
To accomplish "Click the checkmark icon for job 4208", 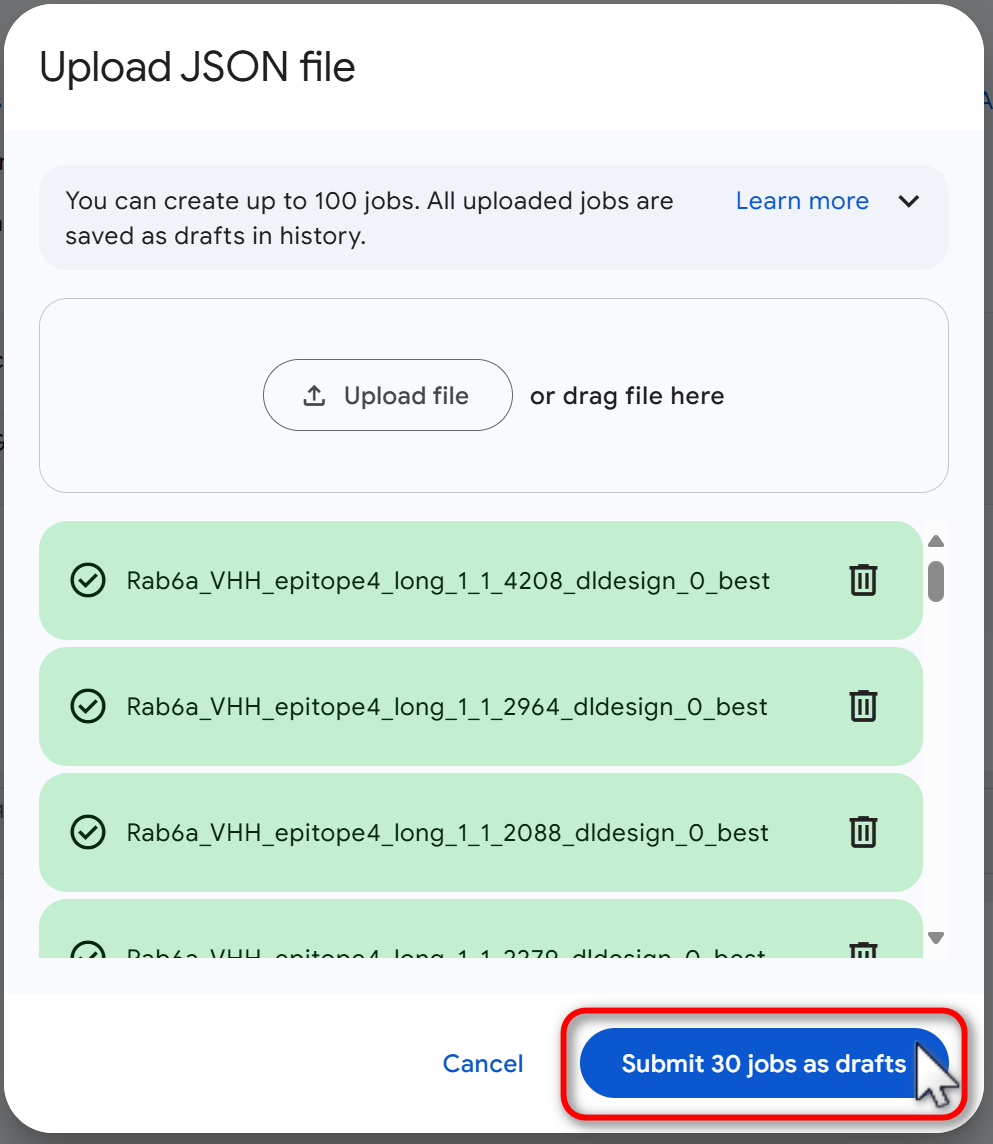I will [x=88, y=581].
